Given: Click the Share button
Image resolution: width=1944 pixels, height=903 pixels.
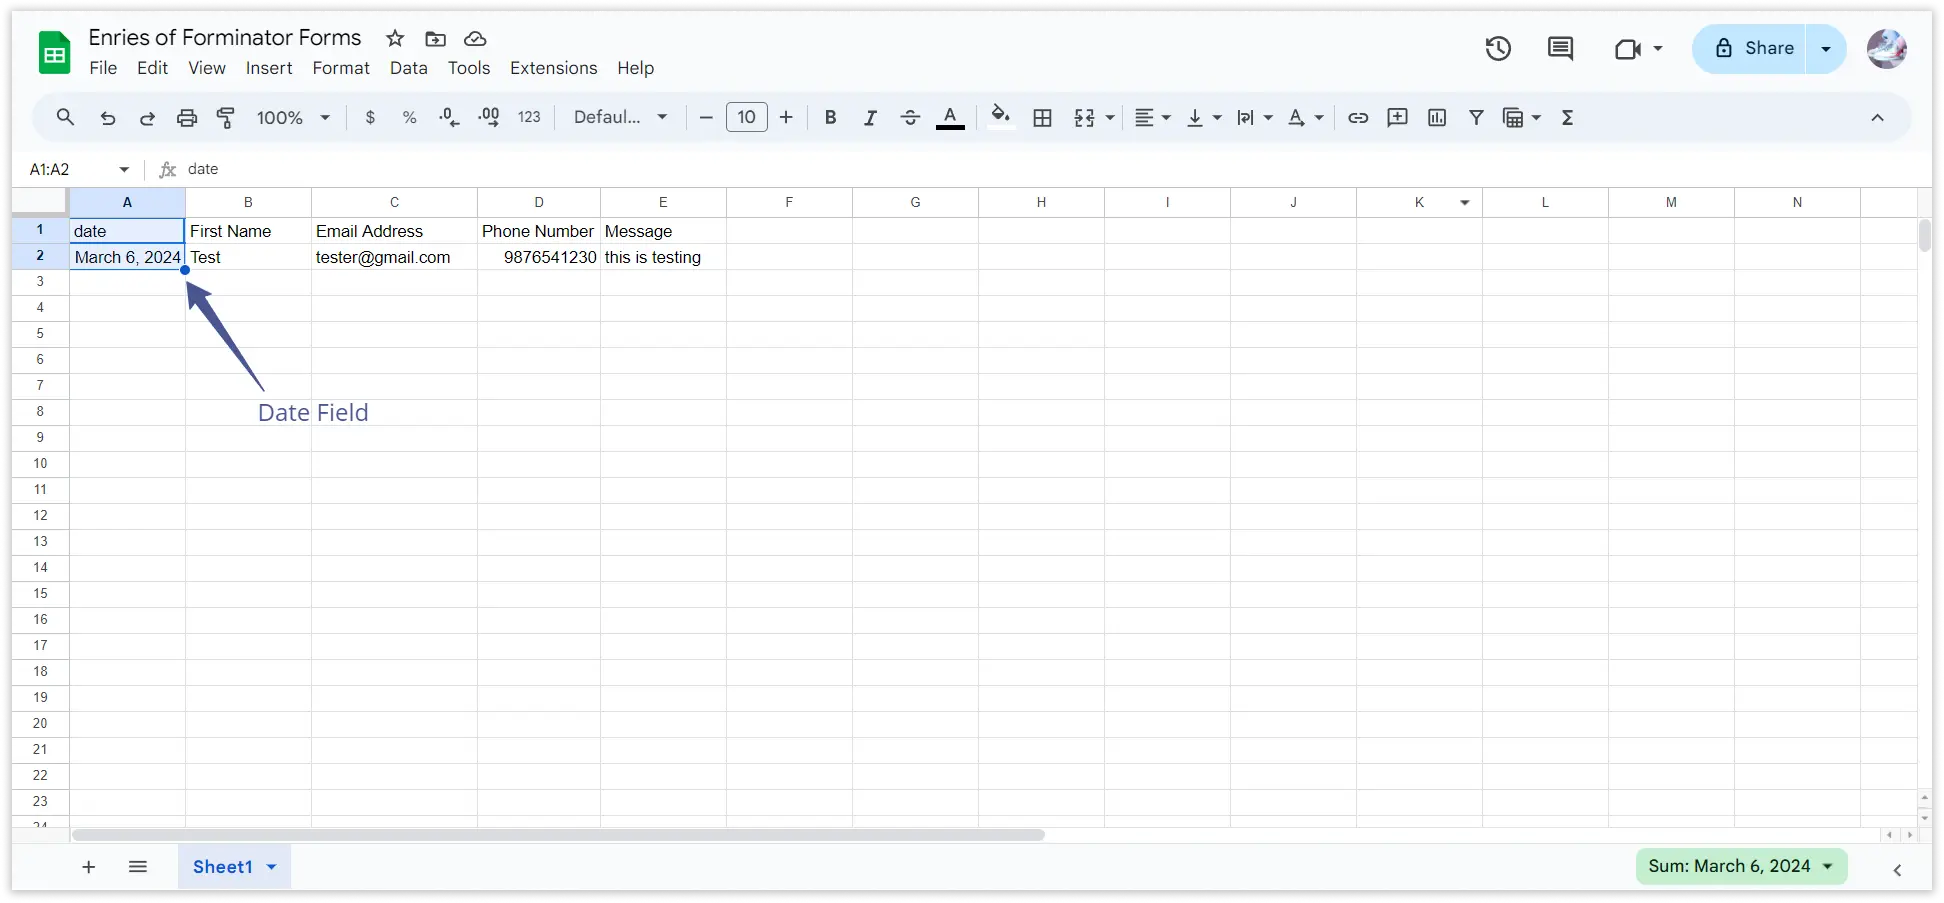Looking at the screenshot, I should click(x=1754, y=48).
